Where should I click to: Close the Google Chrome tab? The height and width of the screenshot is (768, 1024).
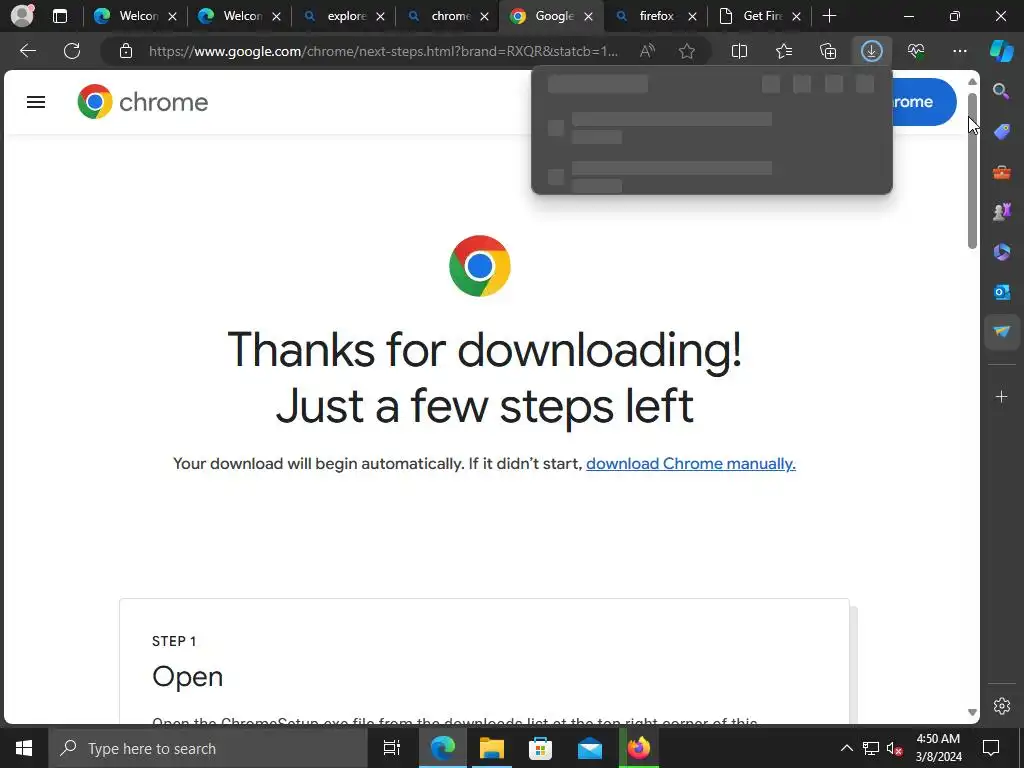point(588,16)
